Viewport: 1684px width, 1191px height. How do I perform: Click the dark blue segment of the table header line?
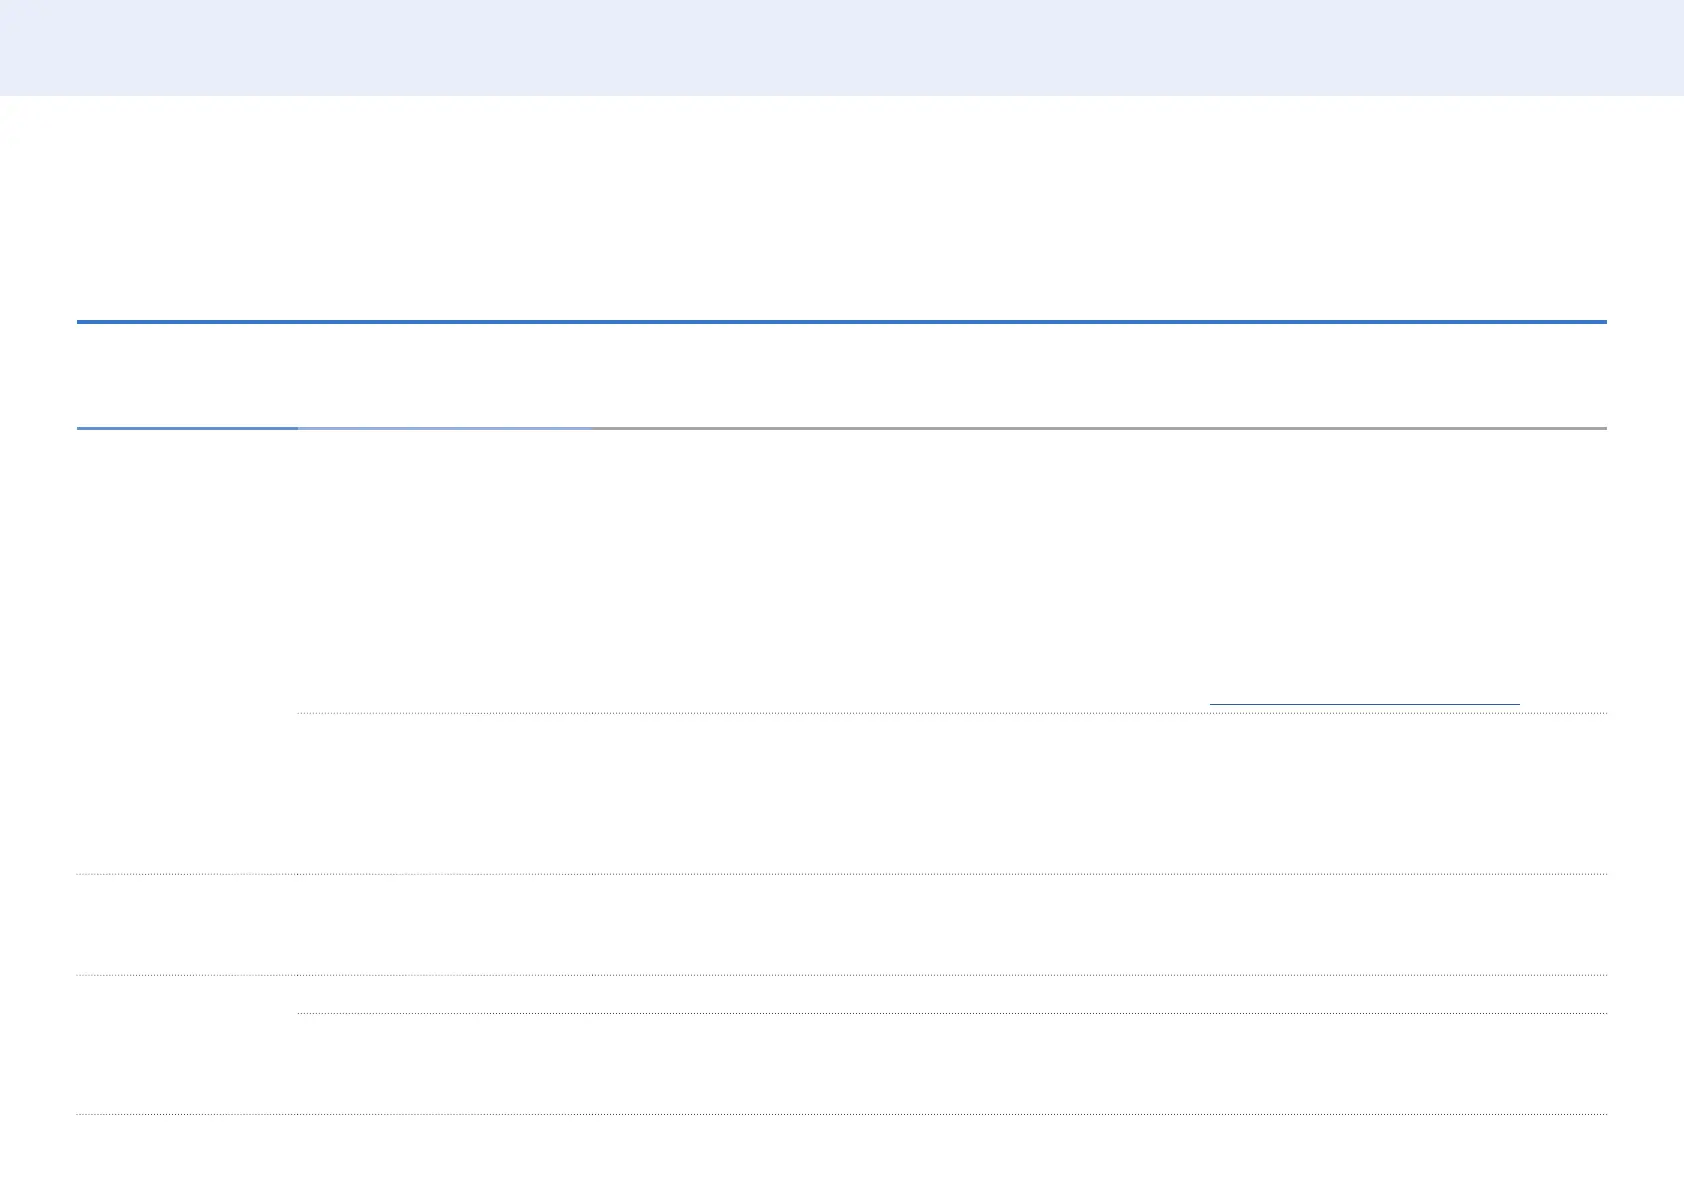(x=187, y=428)
